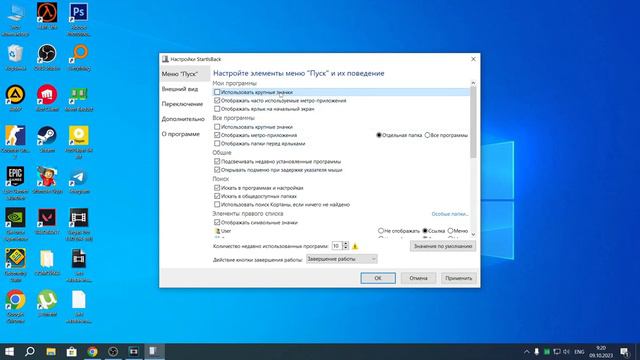Screen dimensions: 640x360
Task: Open the Windows Start button on the taskbar
Action: click(x=9, y=351)
